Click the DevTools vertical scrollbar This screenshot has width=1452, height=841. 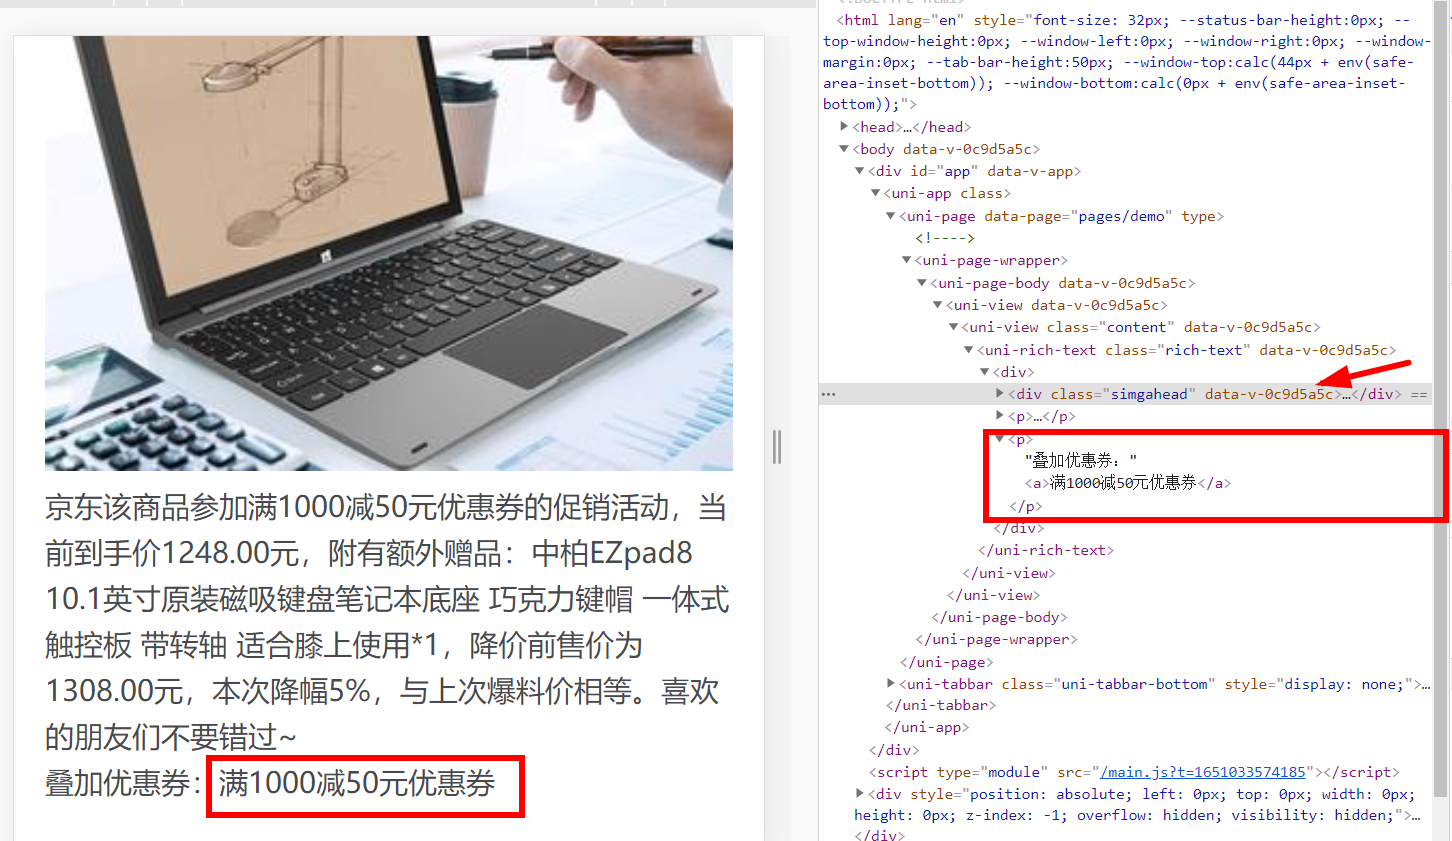[1441, 400]
